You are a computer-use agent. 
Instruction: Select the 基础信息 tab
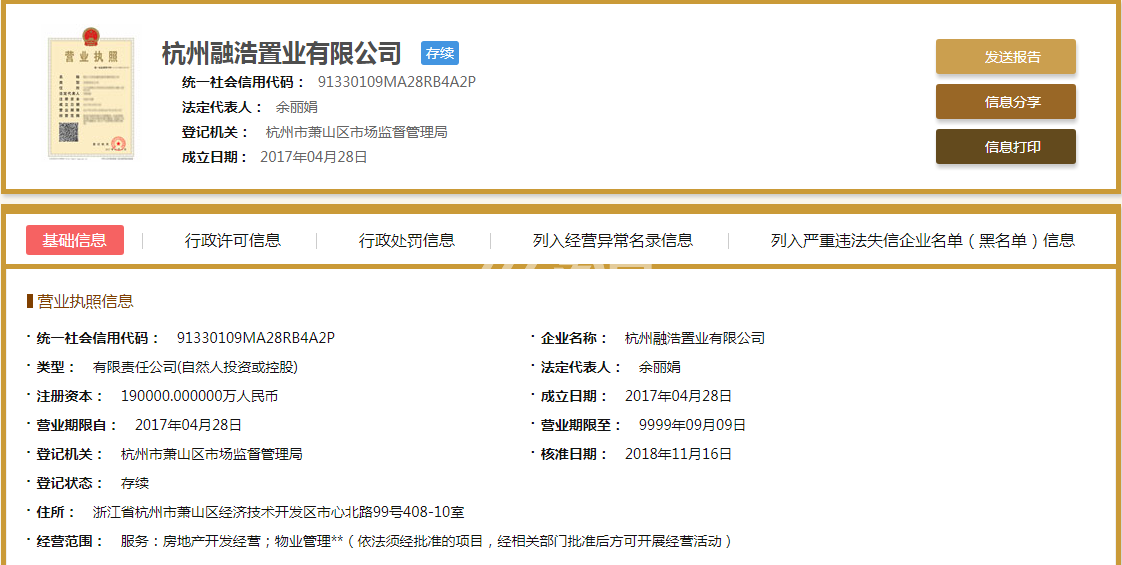[x=74, y=240]
